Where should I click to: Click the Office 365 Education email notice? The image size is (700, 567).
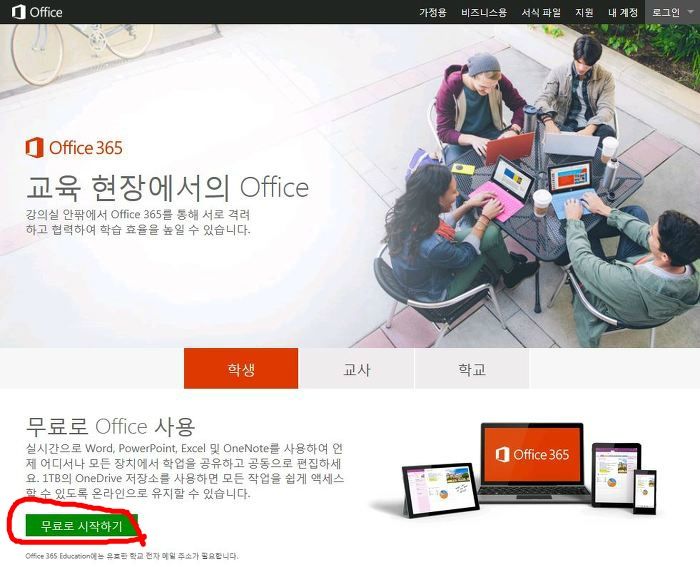132,556
